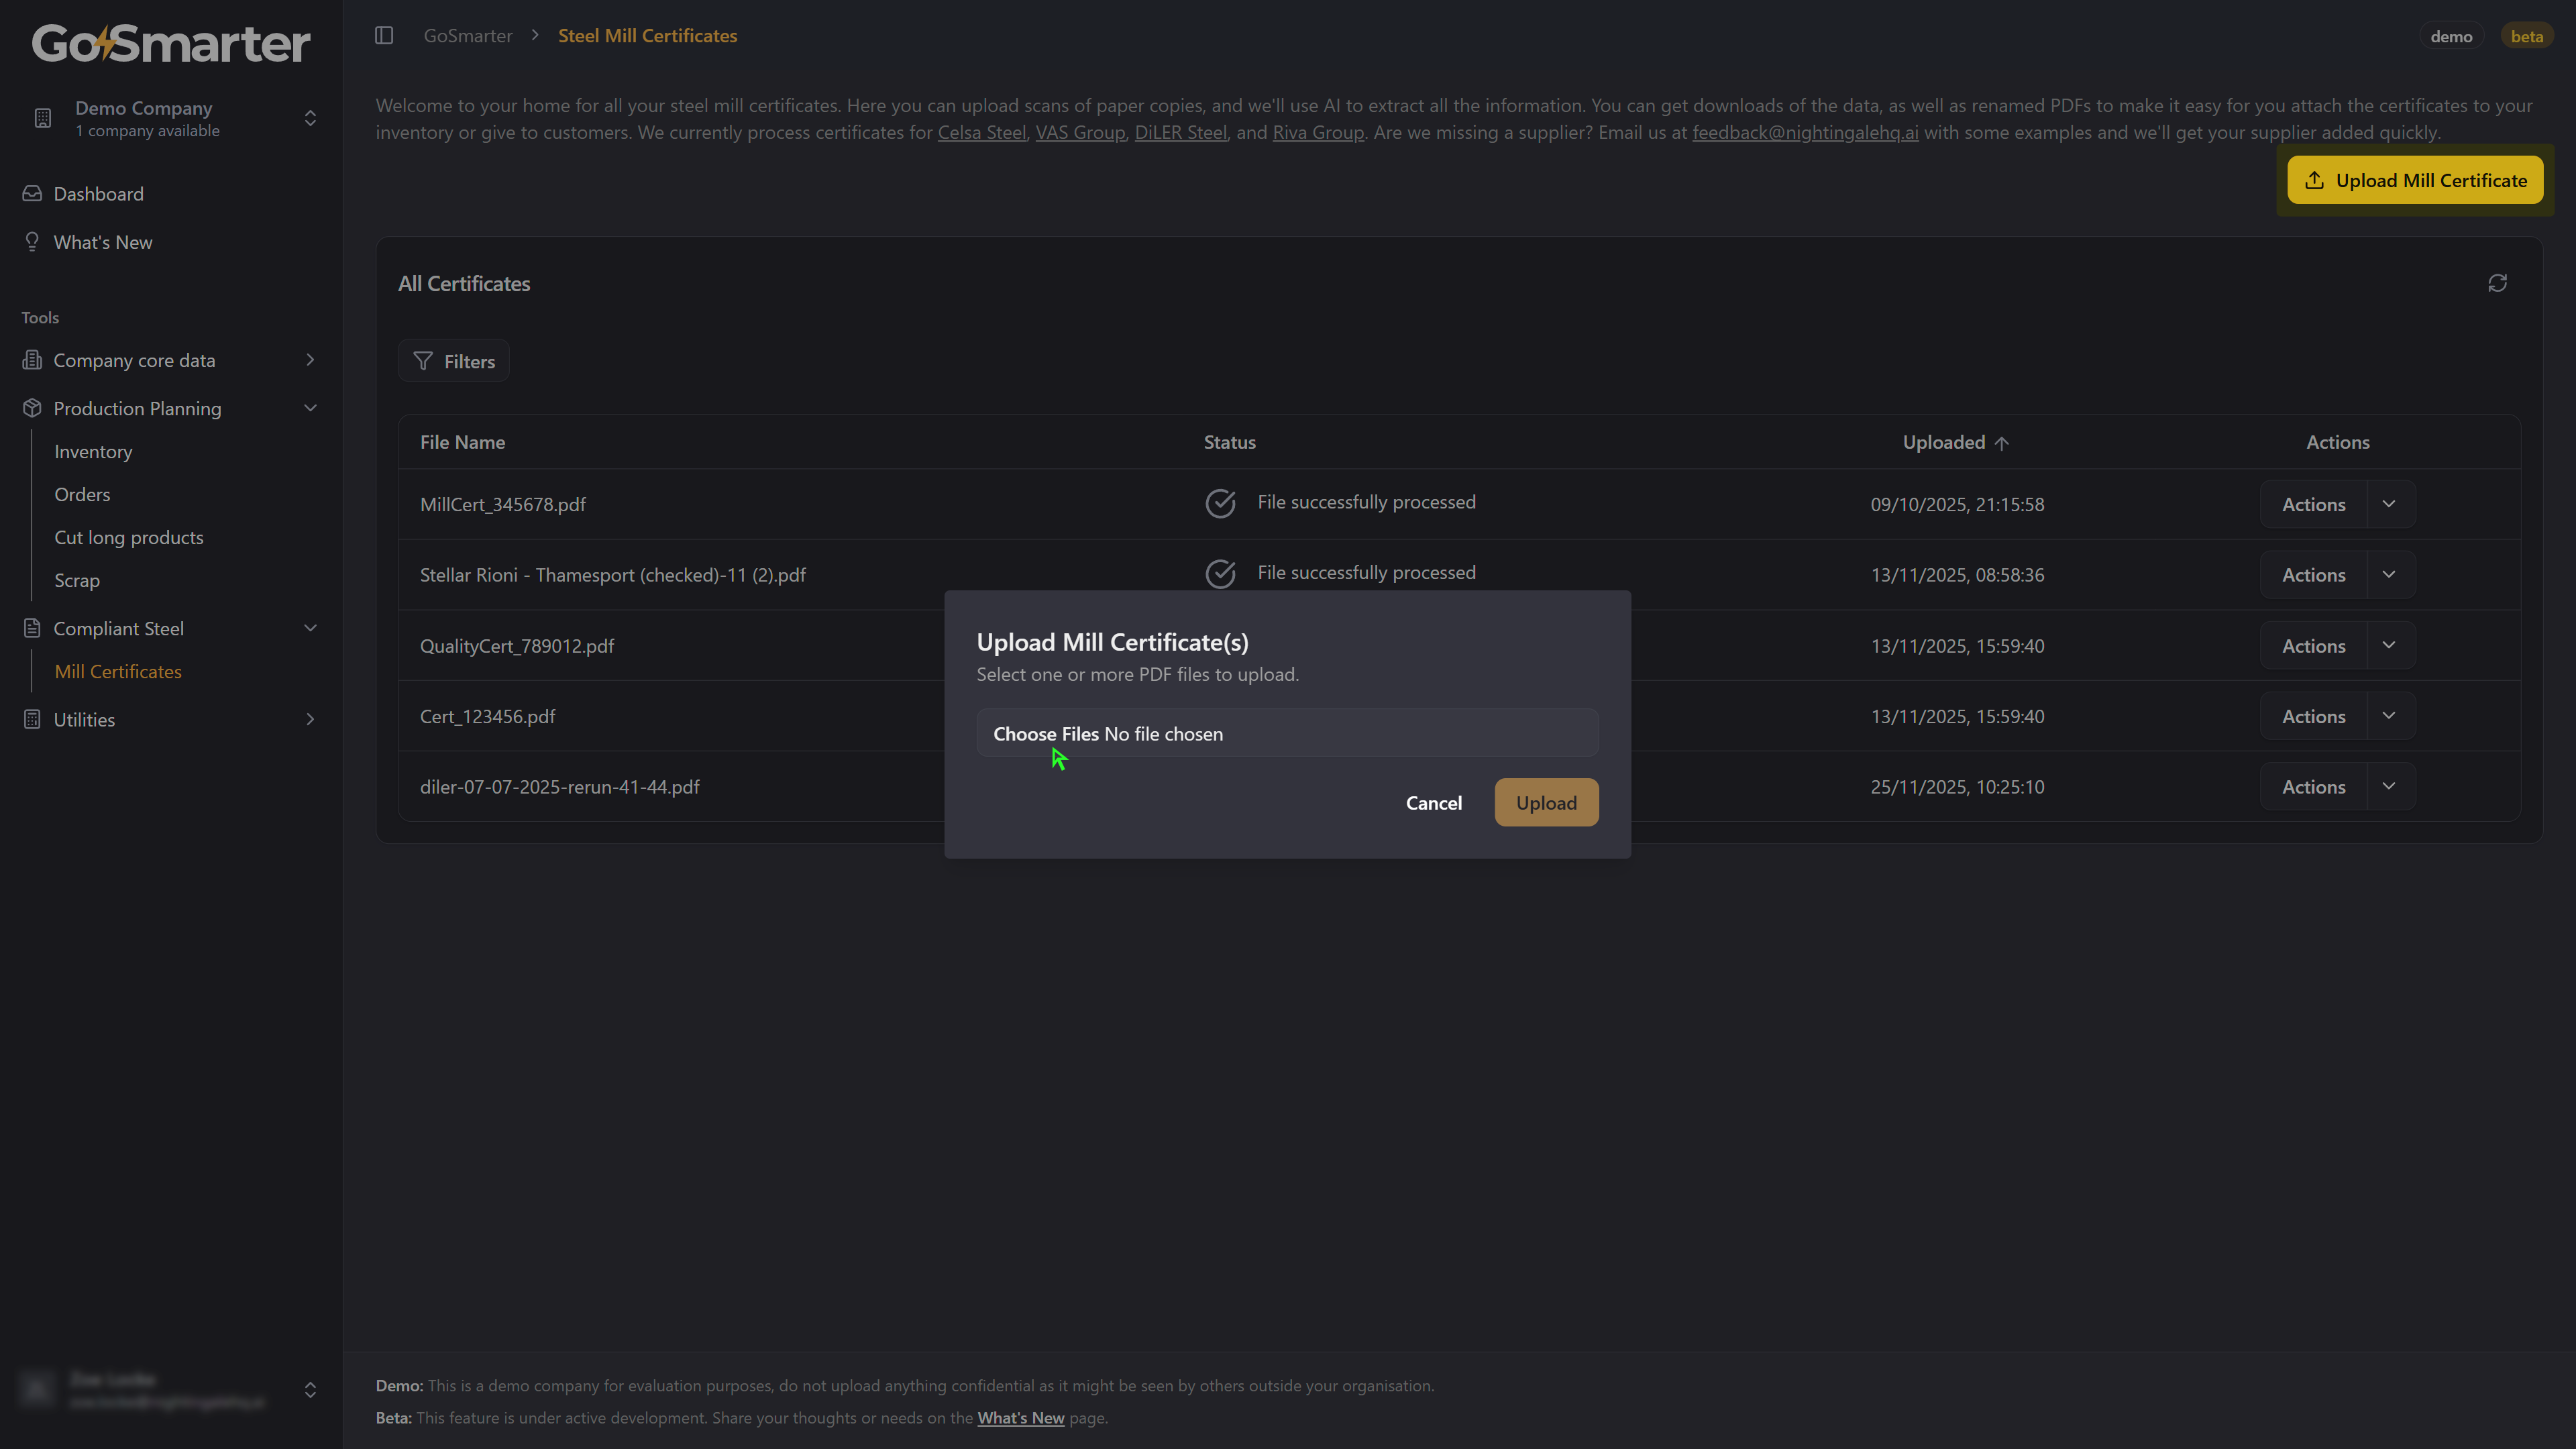Click the Production Planning cube icon
This screenshot has width=2576, height=1449.
[32, 408]
